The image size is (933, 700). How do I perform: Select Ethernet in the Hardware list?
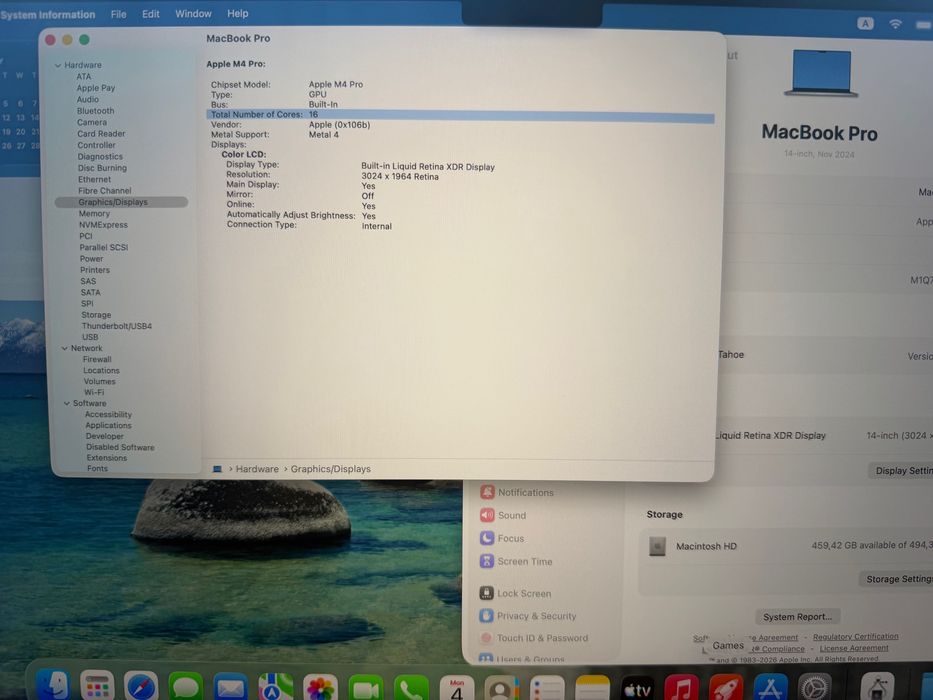tap(94, 179)
